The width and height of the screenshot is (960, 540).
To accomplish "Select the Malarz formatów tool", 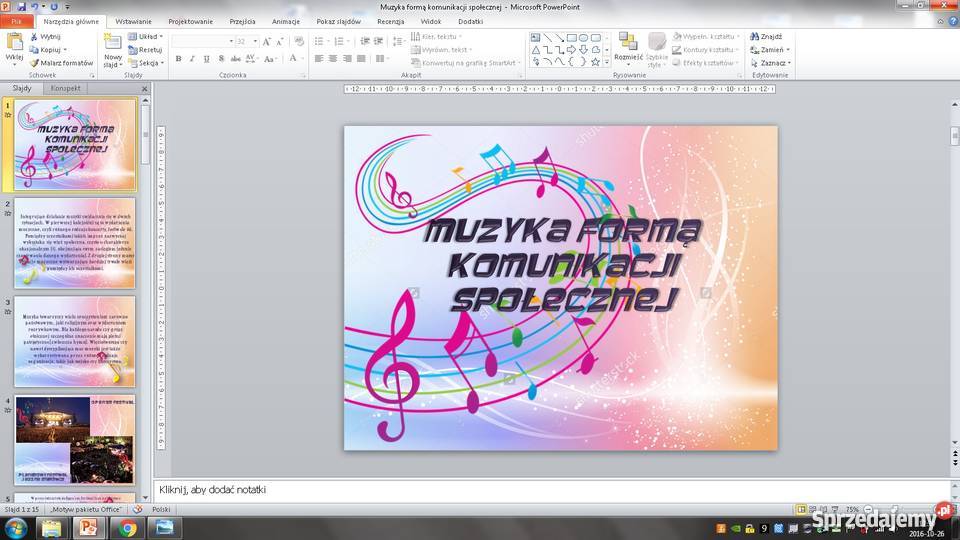I will click(62, 63).
